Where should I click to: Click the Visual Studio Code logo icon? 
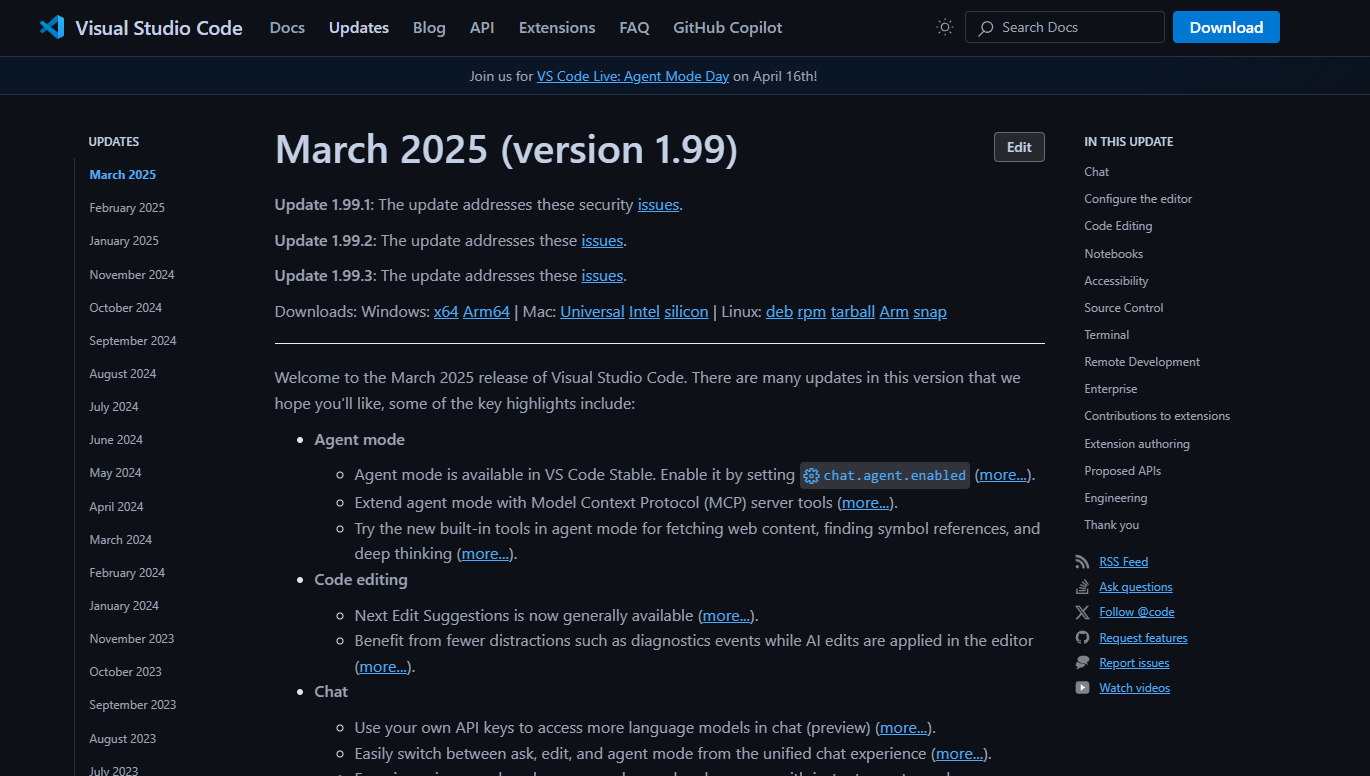(x=52, y=27)
